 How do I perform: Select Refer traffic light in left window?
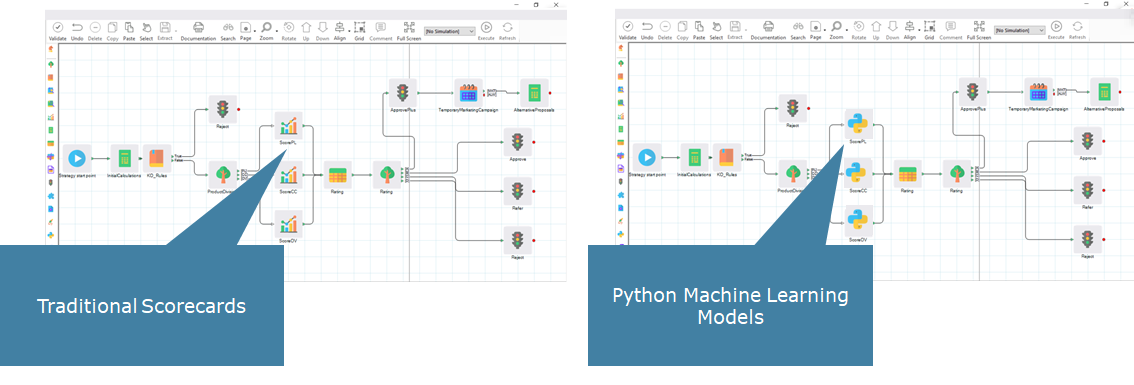517,191
